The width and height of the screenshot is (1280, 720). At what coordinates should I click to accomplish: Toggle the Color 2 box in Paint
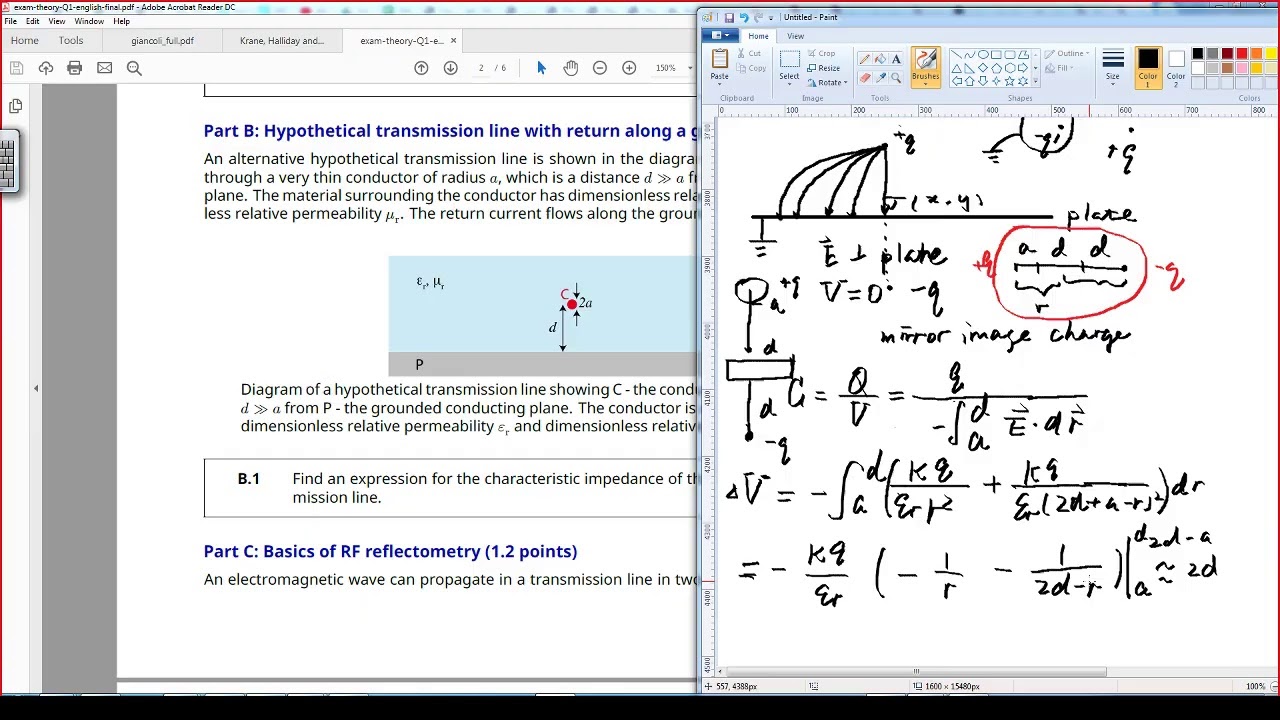coord(1176,69)
